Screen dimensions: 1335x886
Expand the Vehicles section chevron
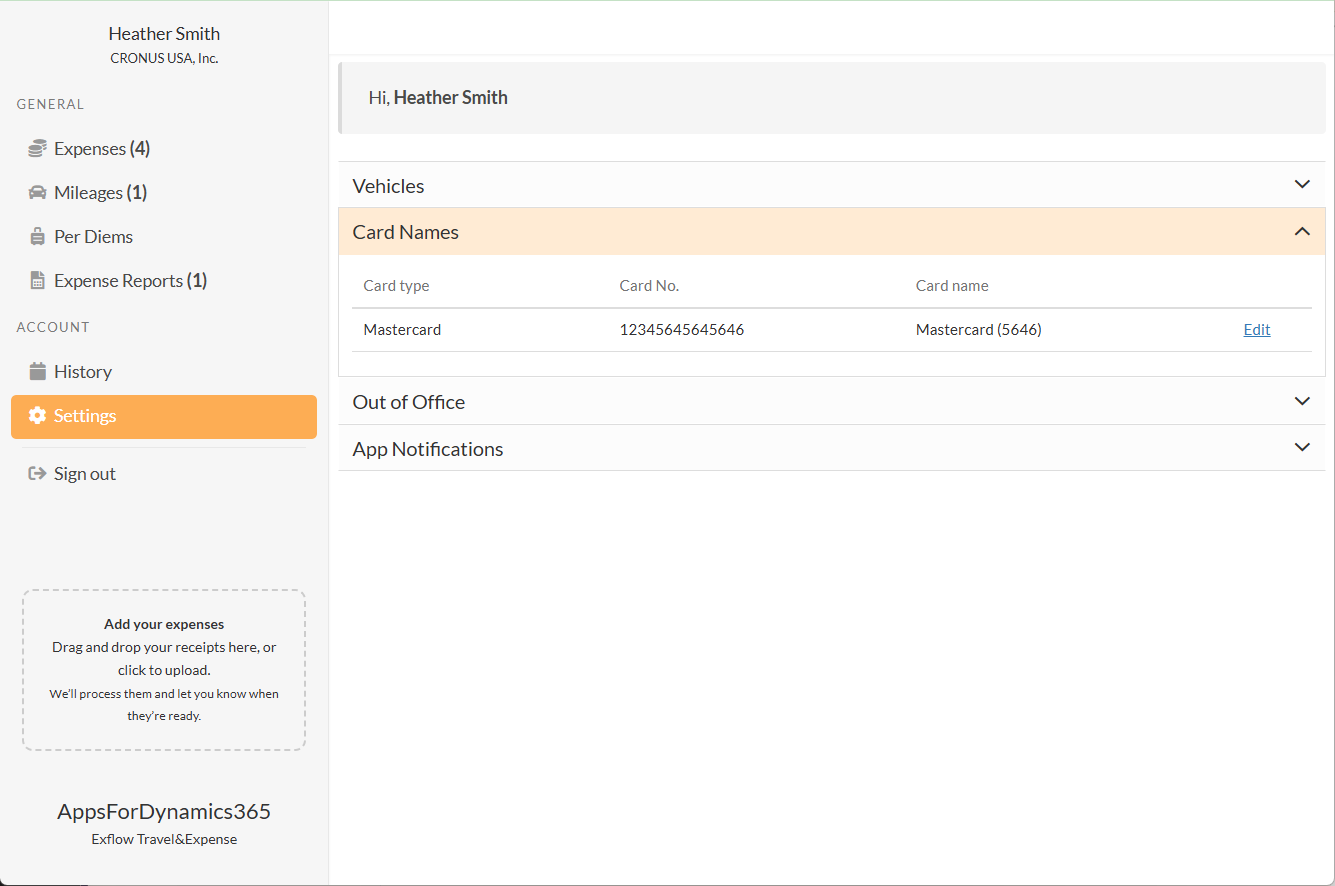(1301, 185)
